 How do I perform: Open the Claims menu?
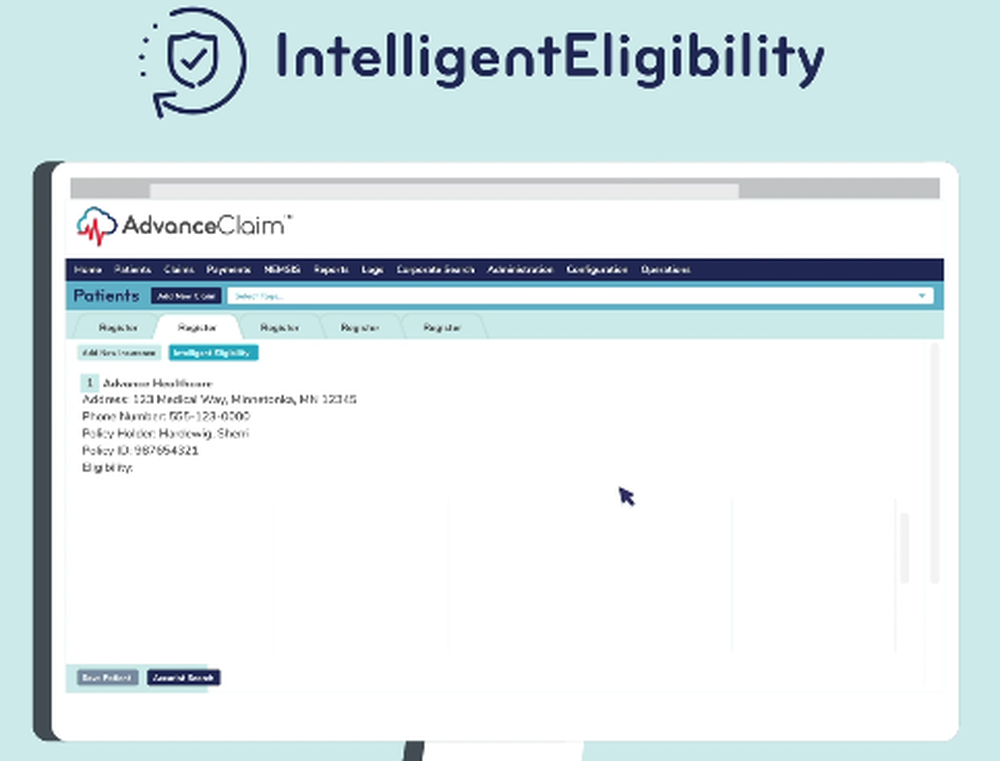pyautogui.click(x=178, y=269)
